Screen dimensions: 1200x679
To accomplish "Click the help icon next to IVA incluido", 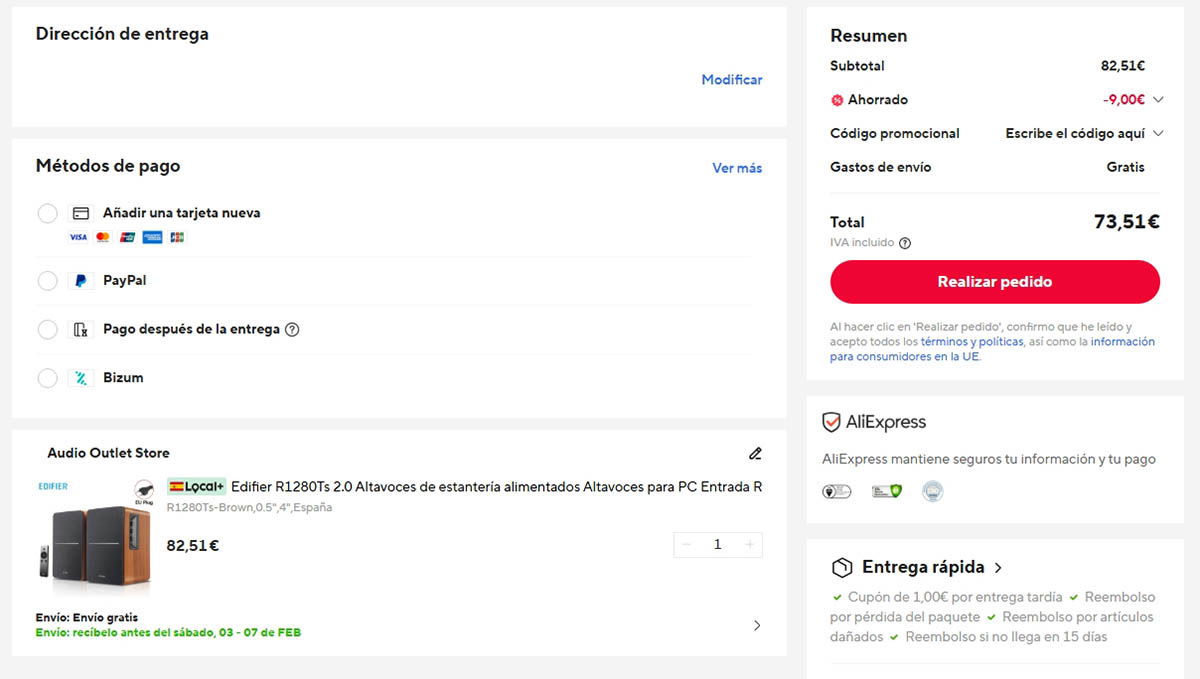I will 905,243.
